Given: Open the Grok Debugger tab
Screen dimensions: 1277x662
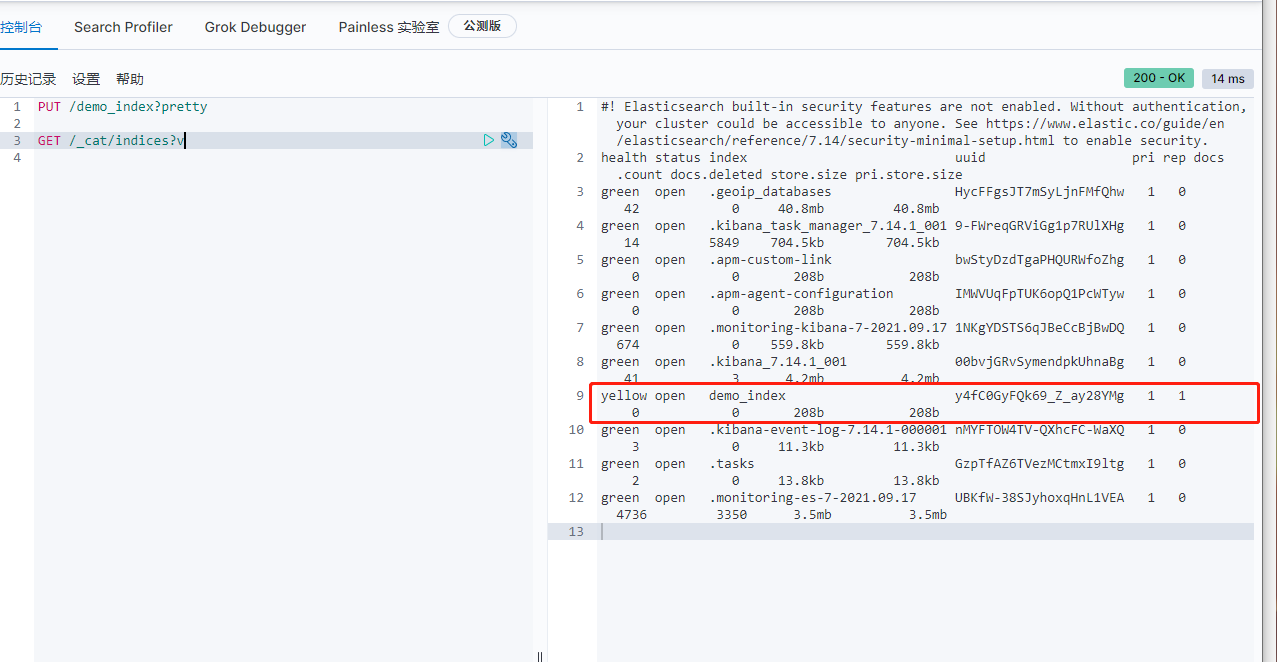Looking at the screenshot, I should (255, 27).
